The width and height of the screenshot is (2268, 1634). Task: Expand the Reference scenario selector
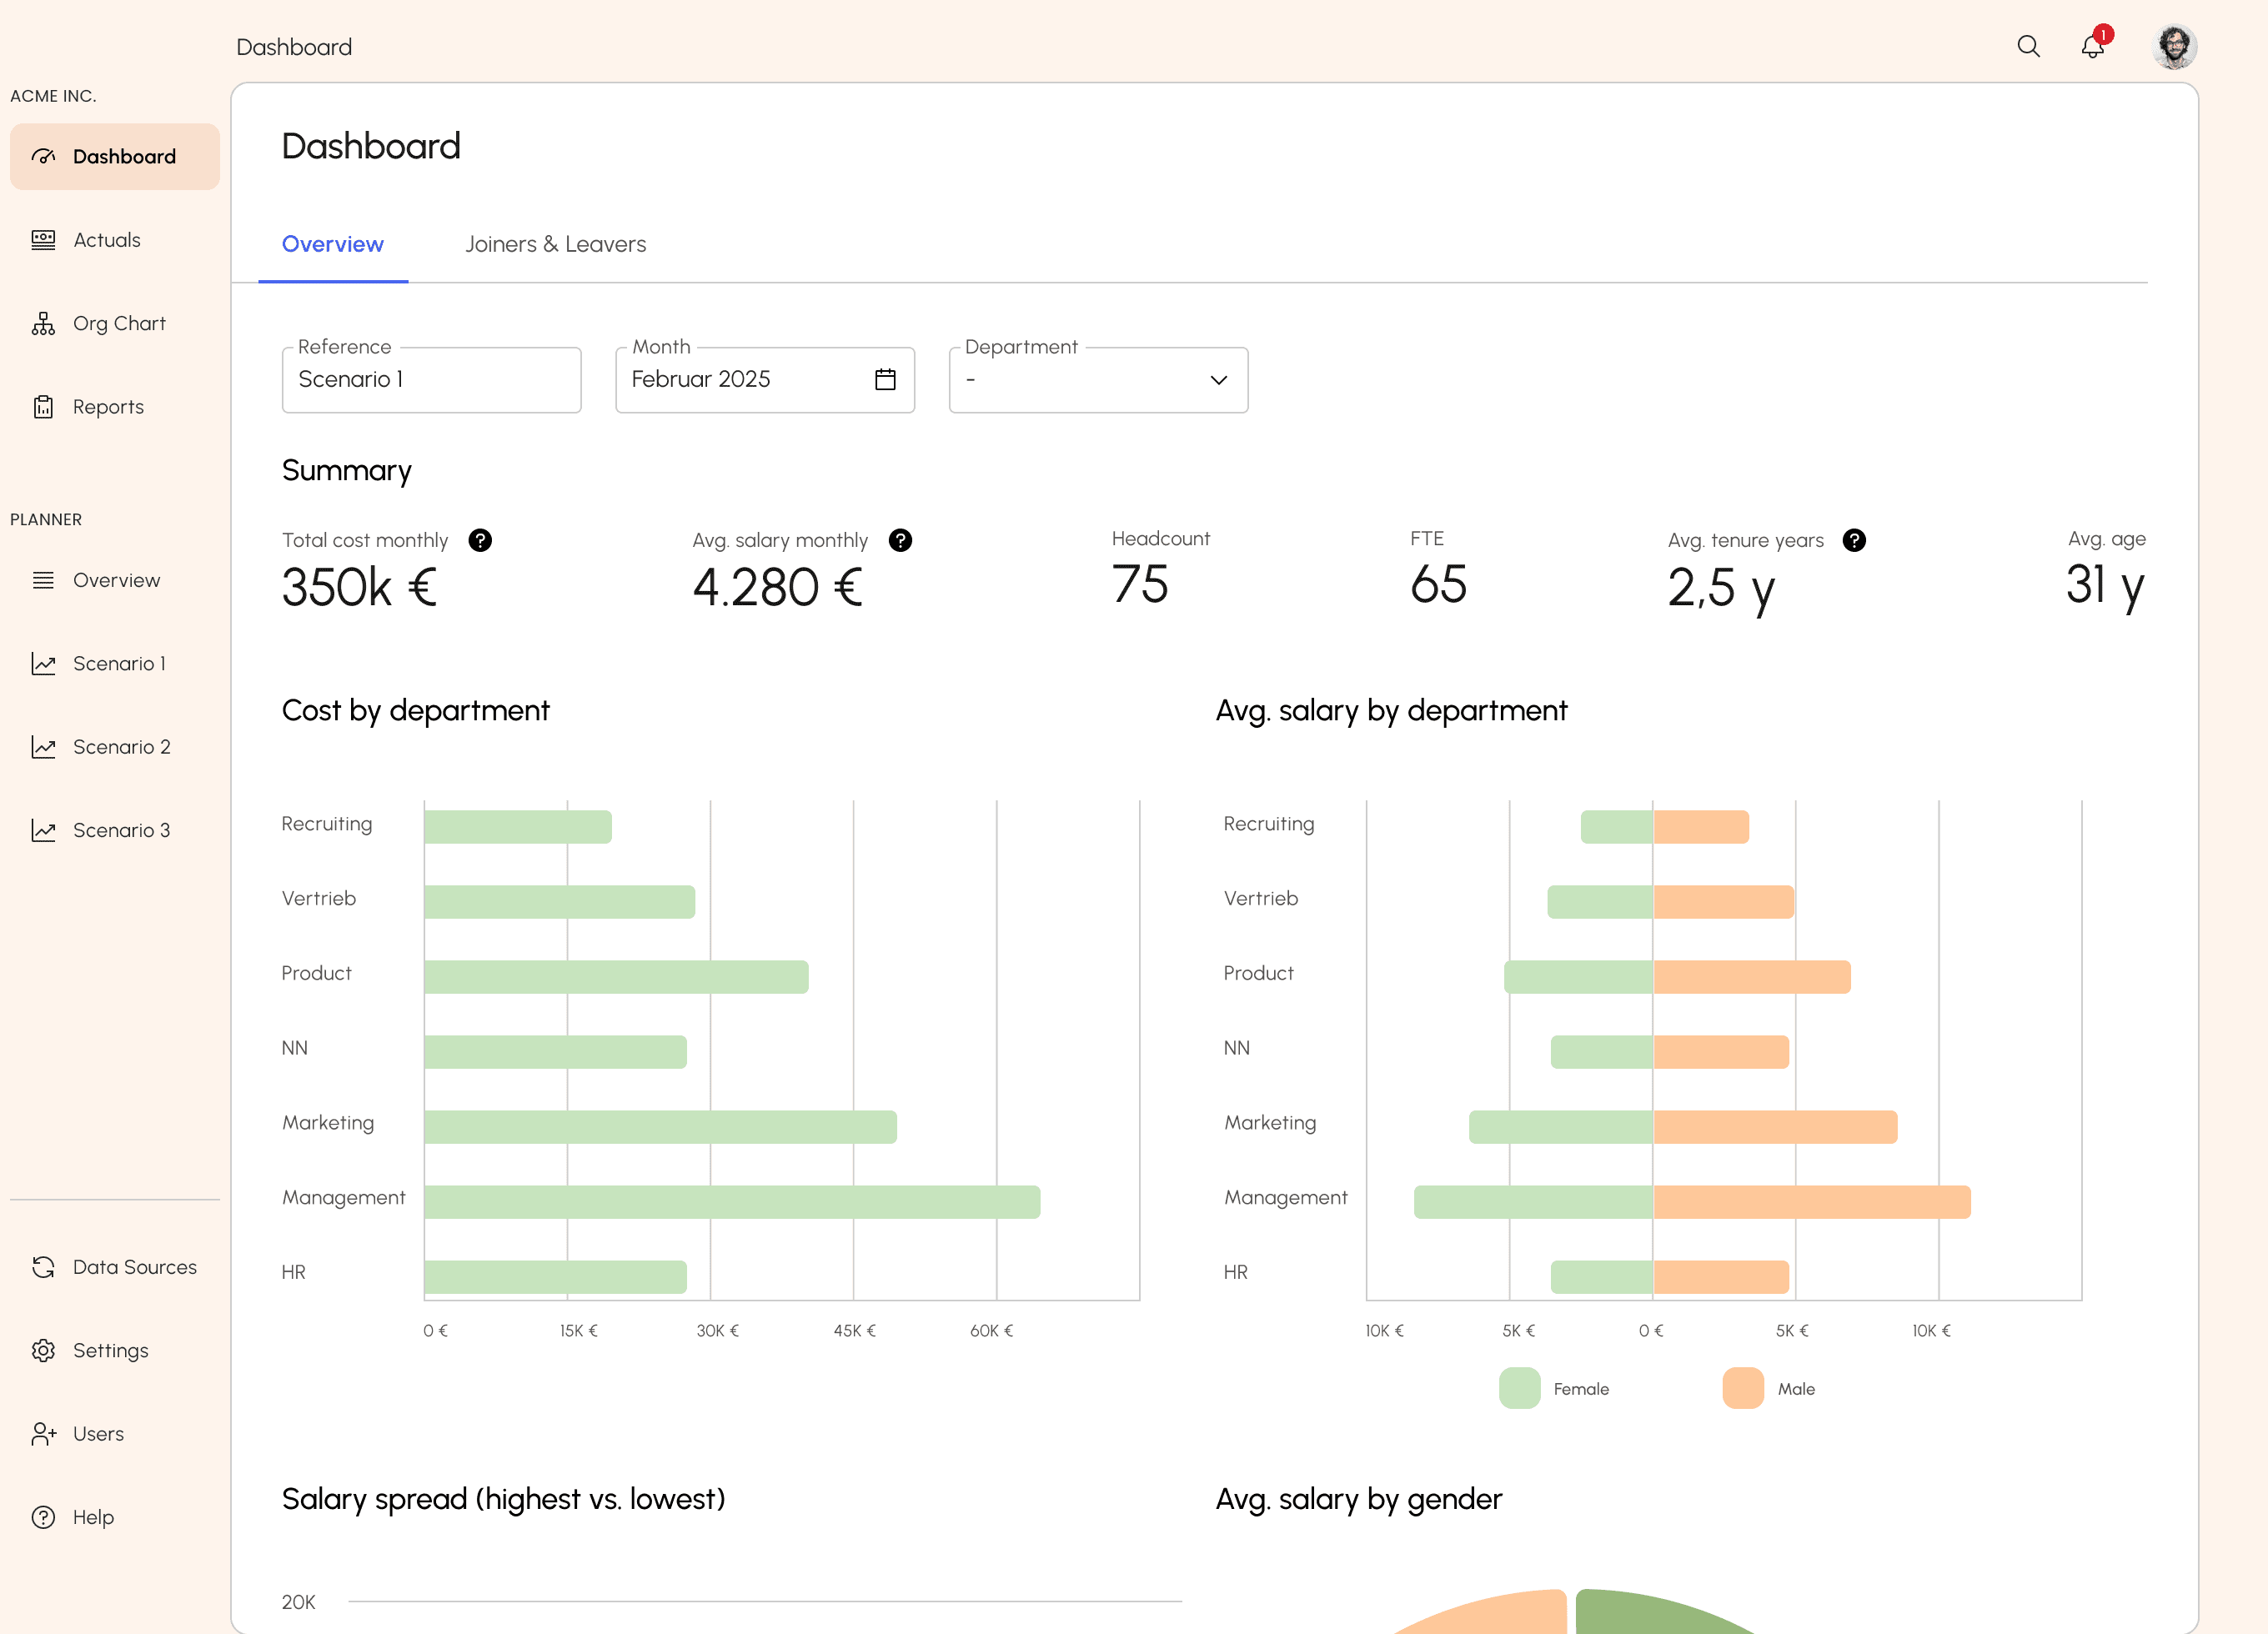[431, 380]
